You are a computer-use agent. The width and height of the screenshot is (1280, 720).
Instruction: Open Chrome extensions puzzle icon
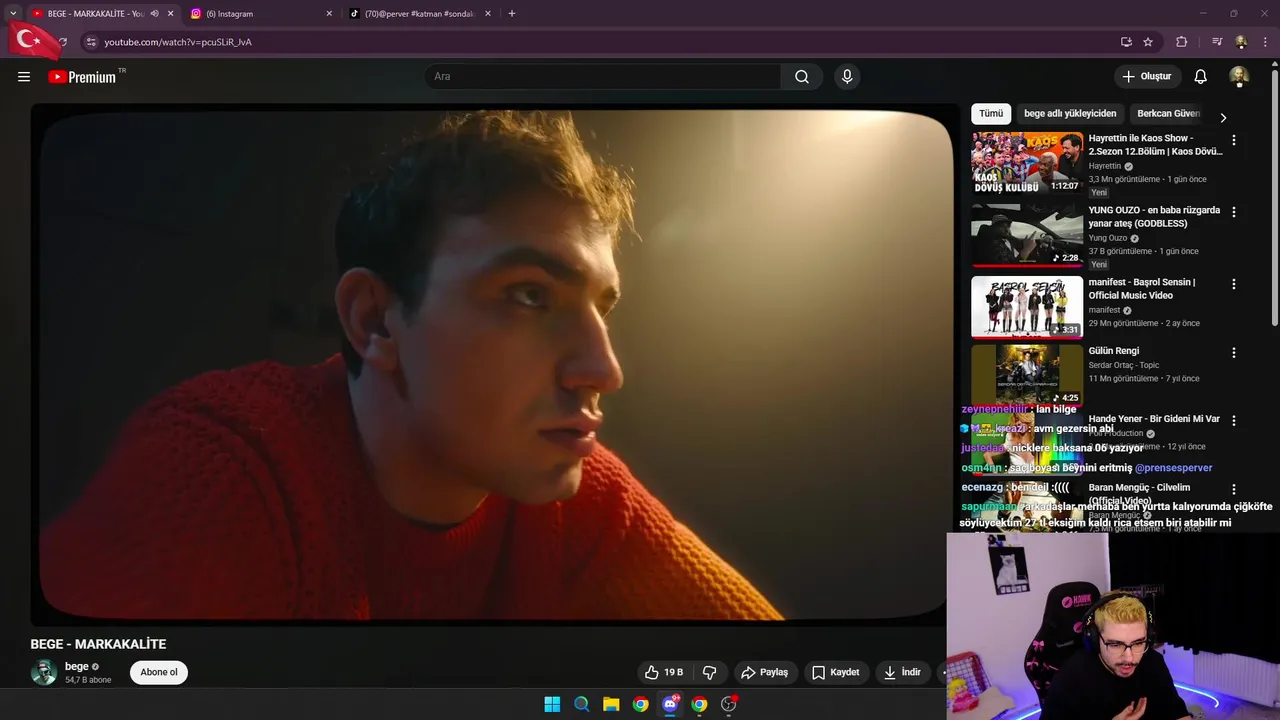coord(1182,42)
